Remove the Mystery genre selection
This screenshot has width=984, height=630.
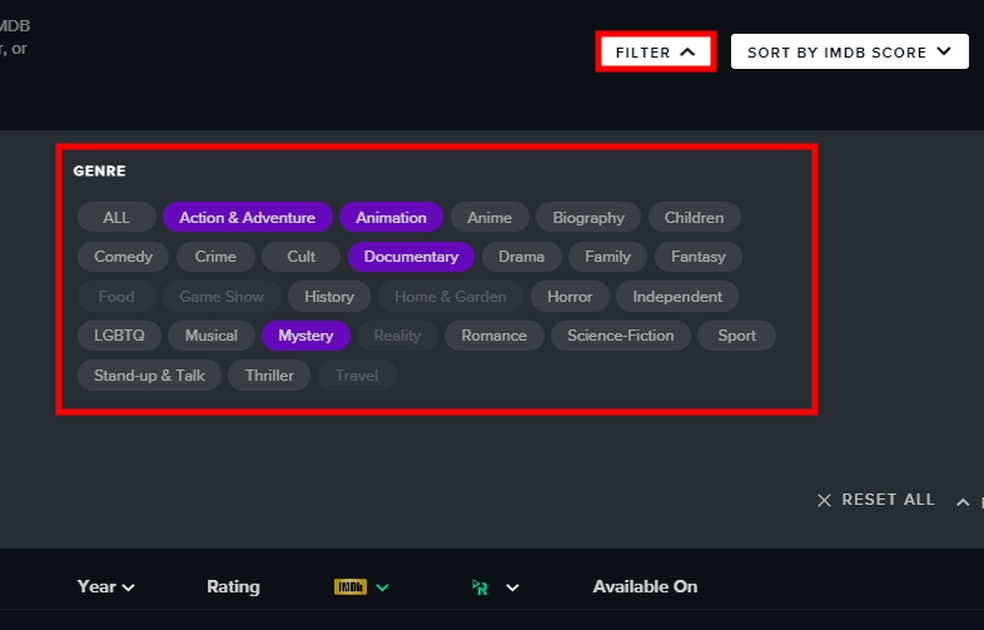click(306, 336)
